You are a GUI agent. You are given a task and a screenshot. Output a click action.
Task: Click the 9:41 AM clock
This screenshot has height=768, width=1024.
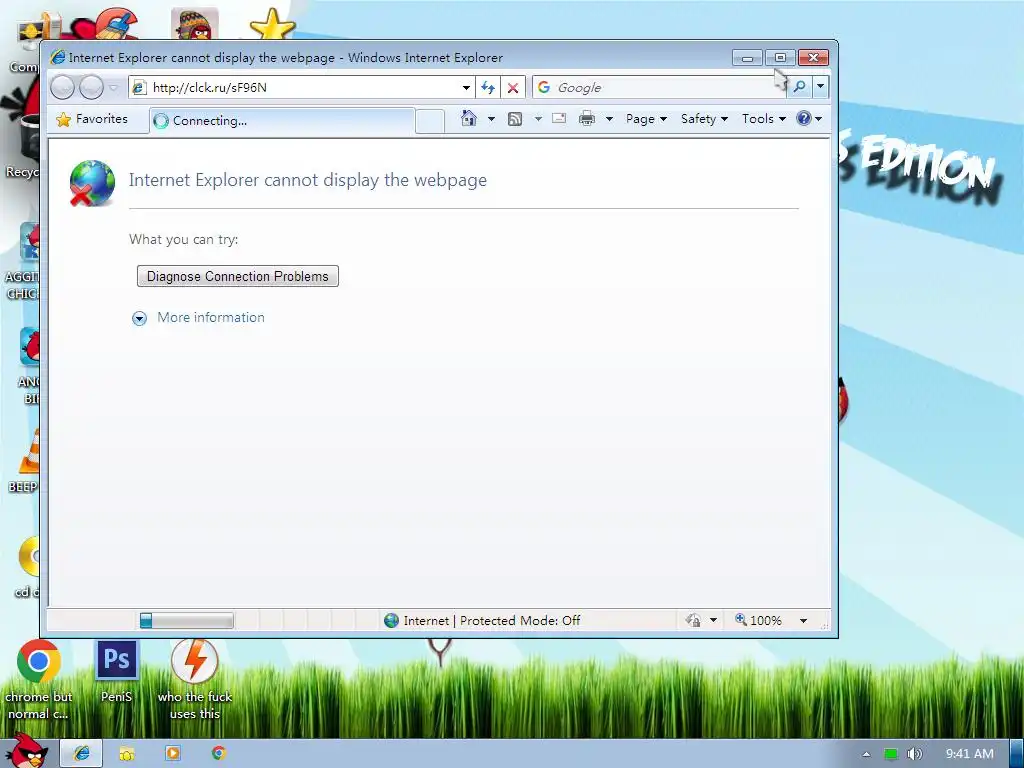969,754
